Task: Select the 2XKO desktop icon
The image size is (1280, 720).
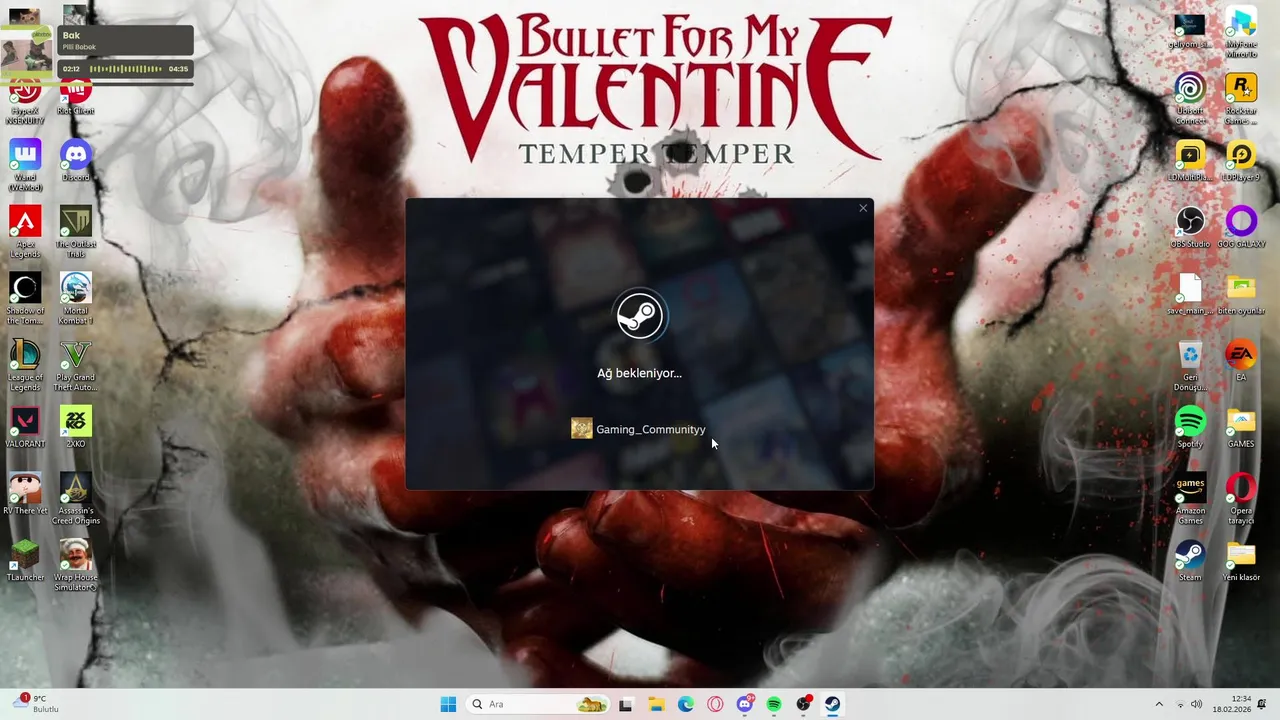Action: pyautogui.click(x=75, y=427)
